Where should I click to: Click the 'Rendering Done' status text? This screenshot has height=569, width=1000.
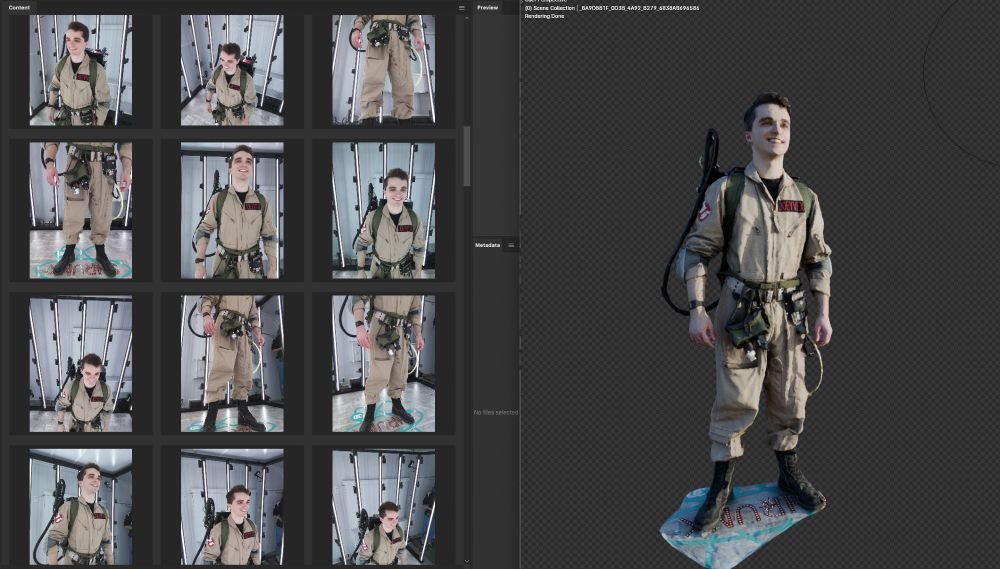pyautogui.click(x=545, y=16)
